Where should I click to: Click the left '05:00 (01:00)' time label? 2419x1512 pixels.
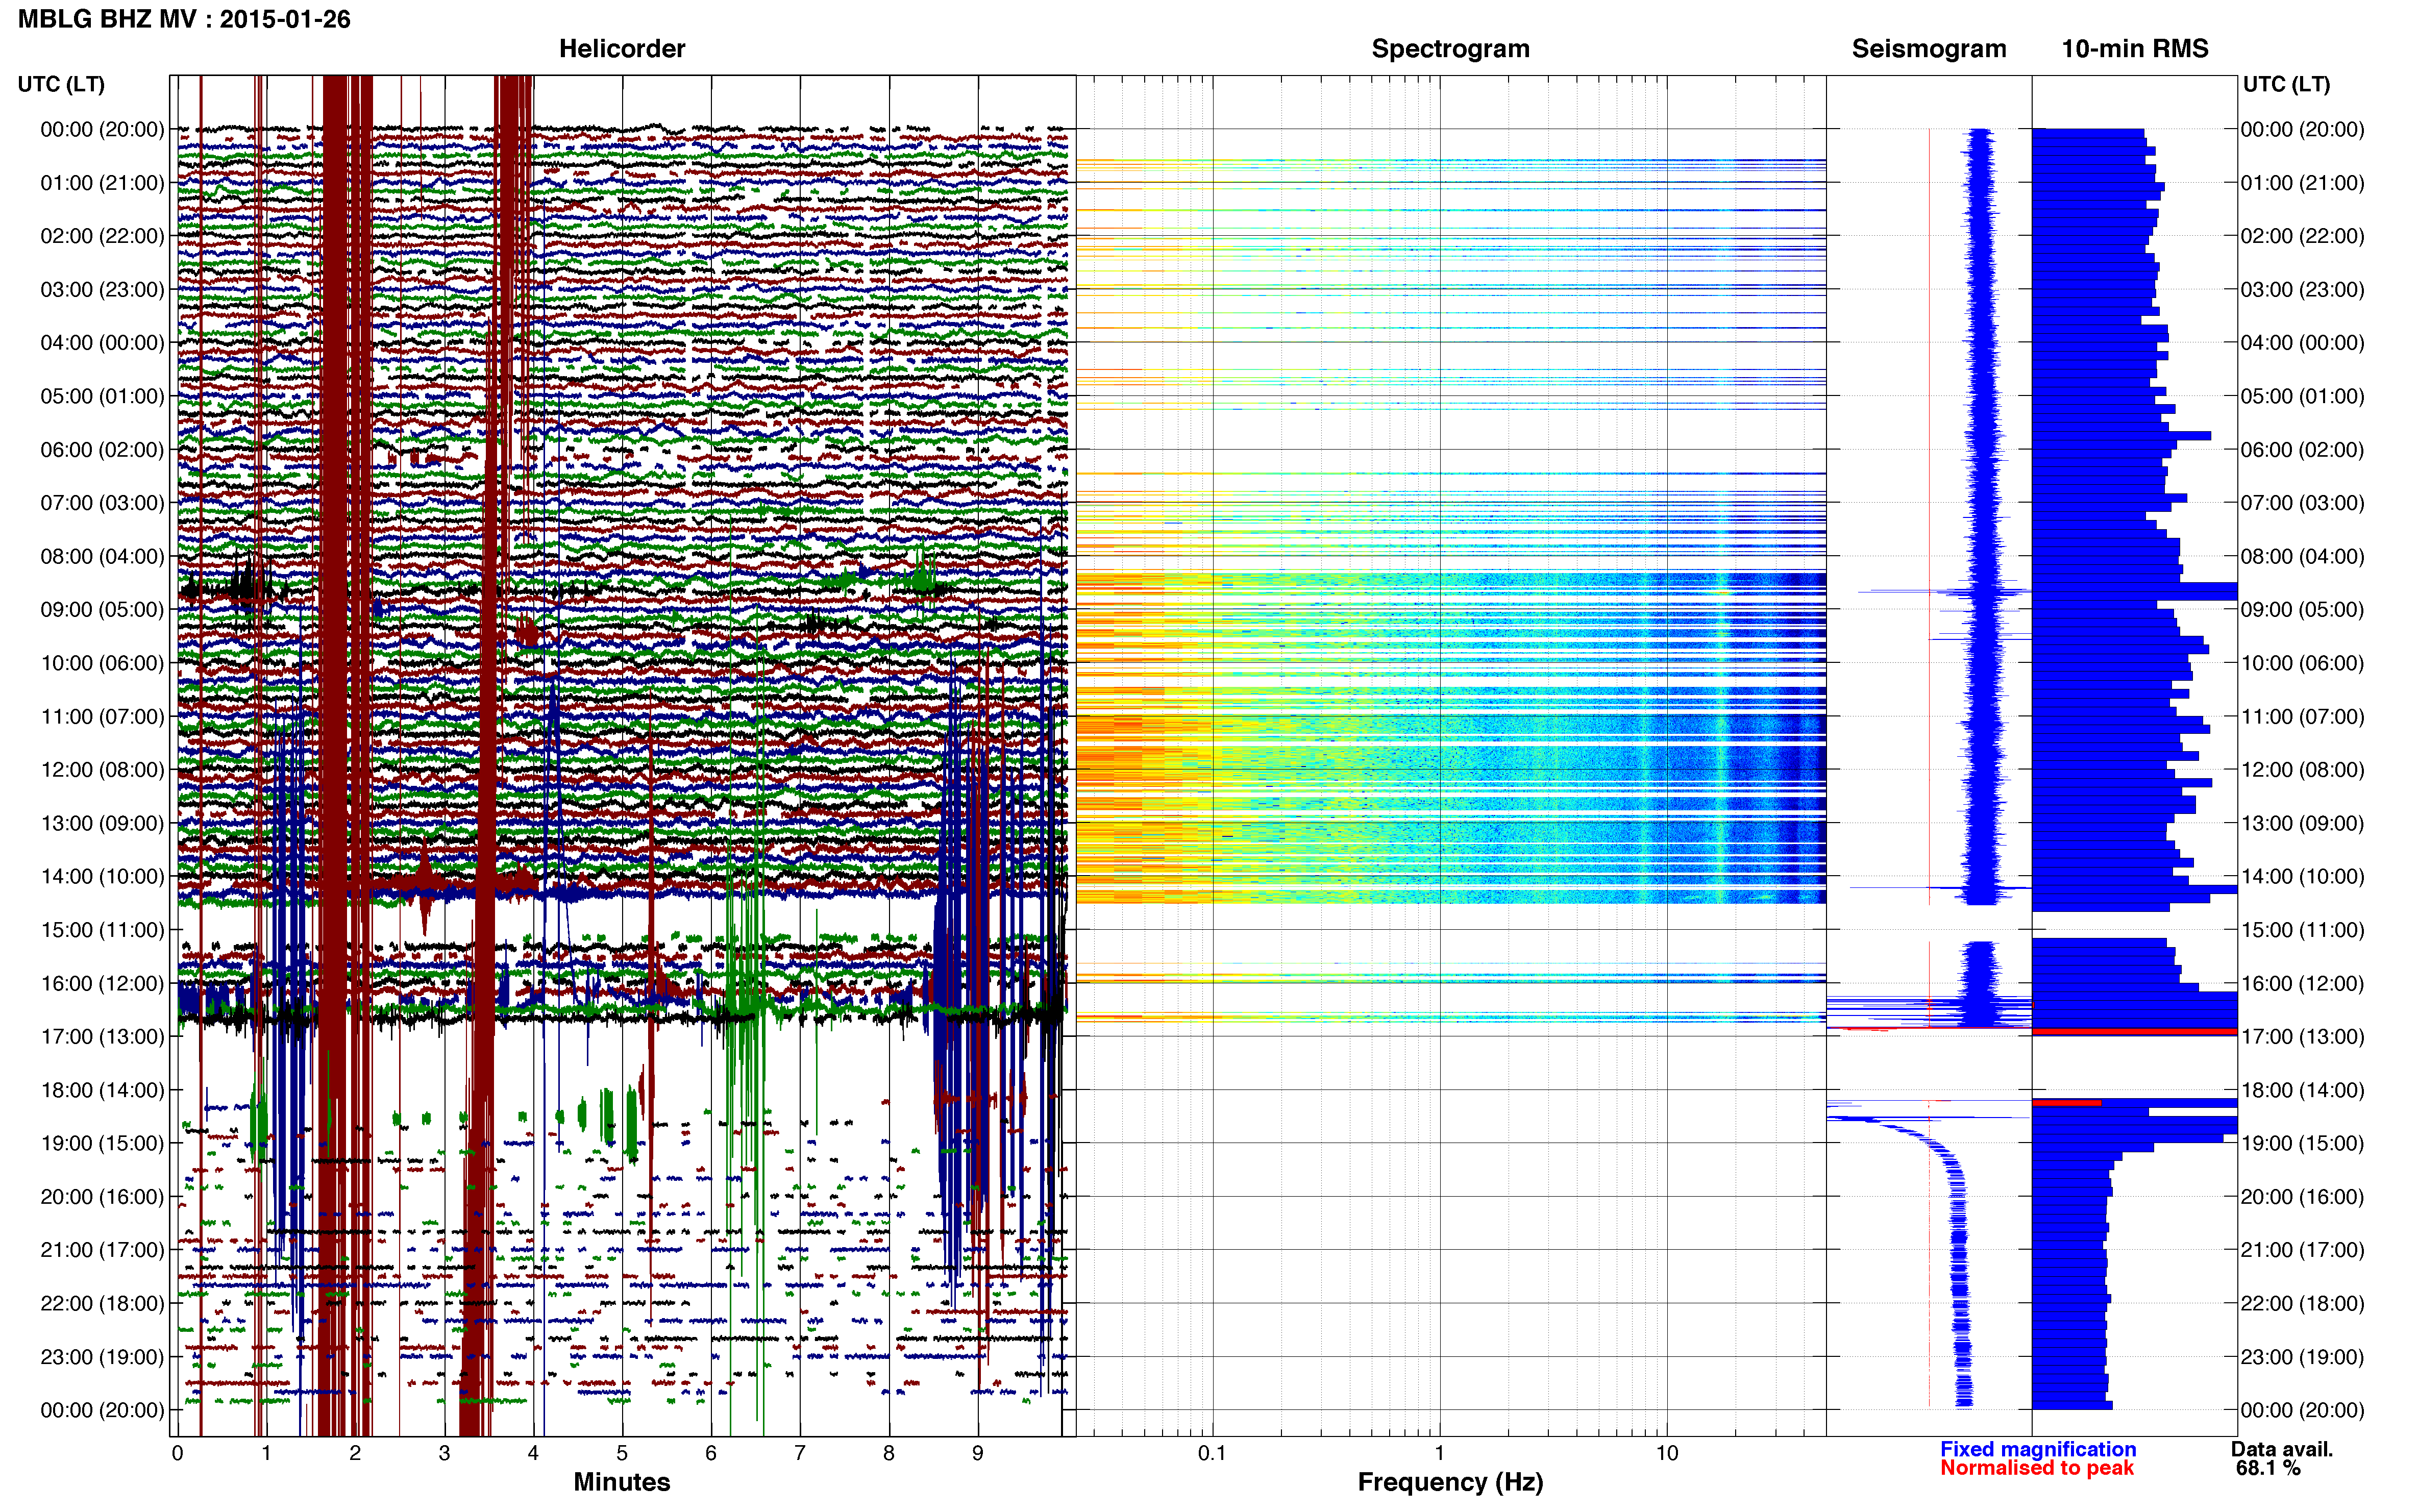(x=102, y=396)
